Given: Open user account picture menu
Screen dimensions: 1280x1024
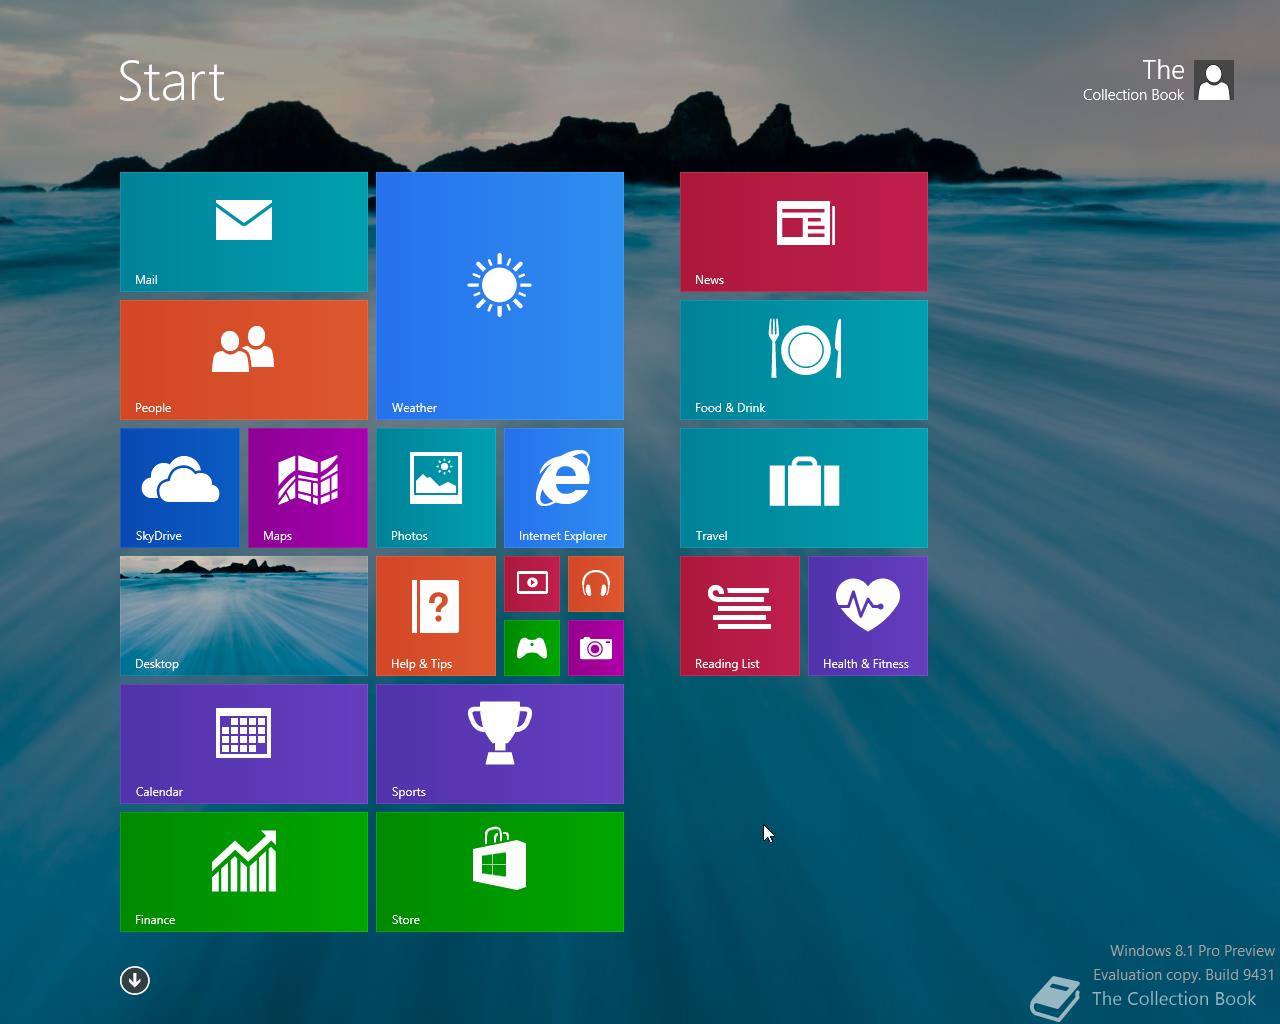Looking at the screenshot, I should click(1214, 80).
